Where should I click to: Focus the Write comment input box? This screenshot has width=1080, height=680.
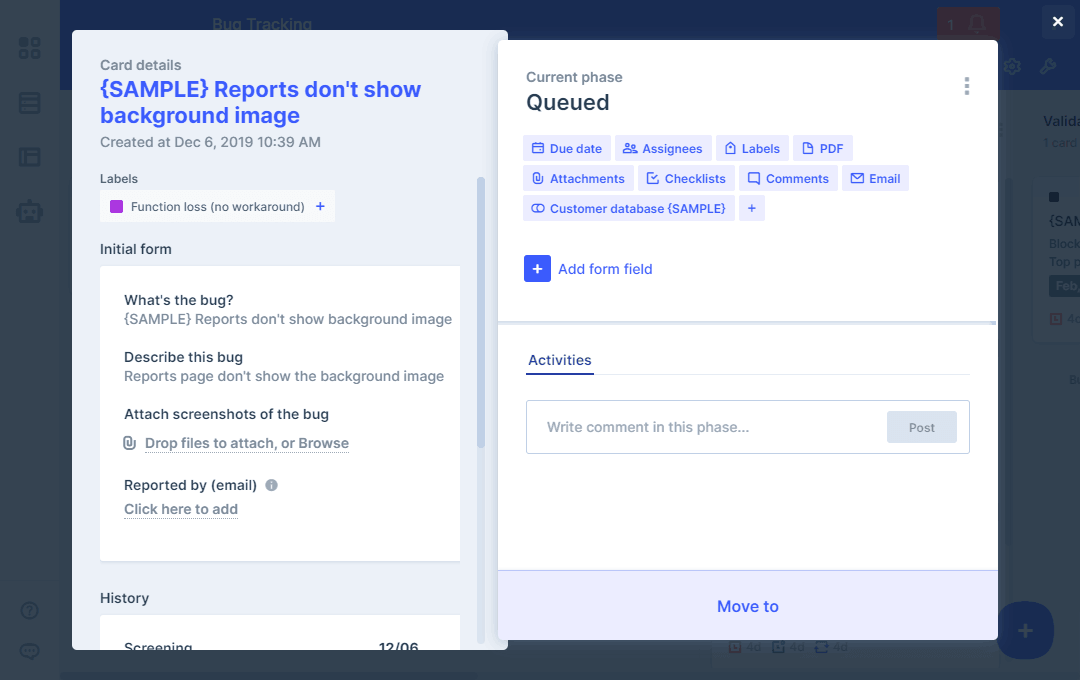(700, 427)
